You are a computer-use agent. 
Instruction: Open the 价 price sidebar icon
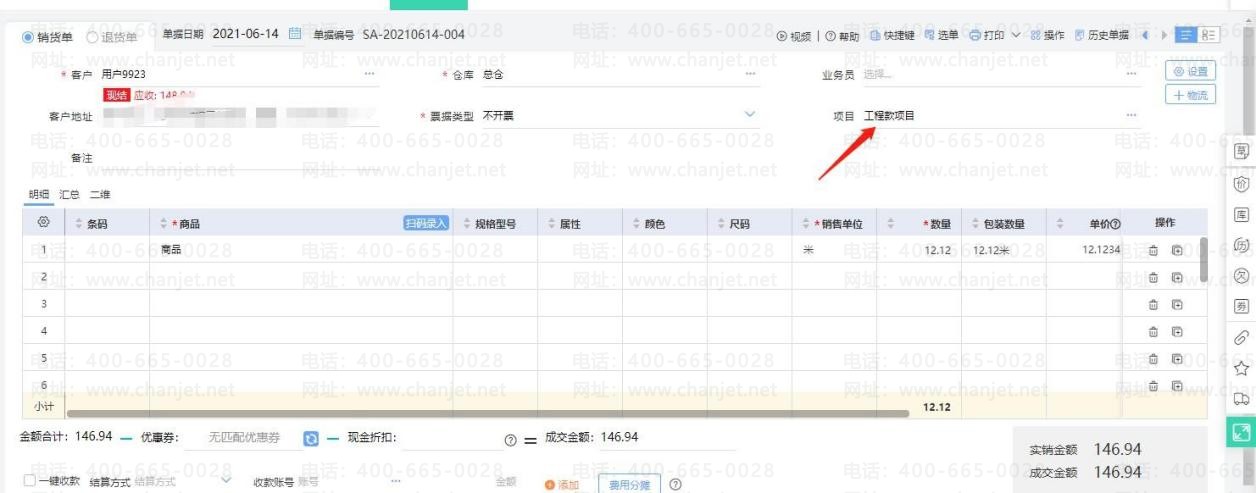click(x=1241, y=184)
